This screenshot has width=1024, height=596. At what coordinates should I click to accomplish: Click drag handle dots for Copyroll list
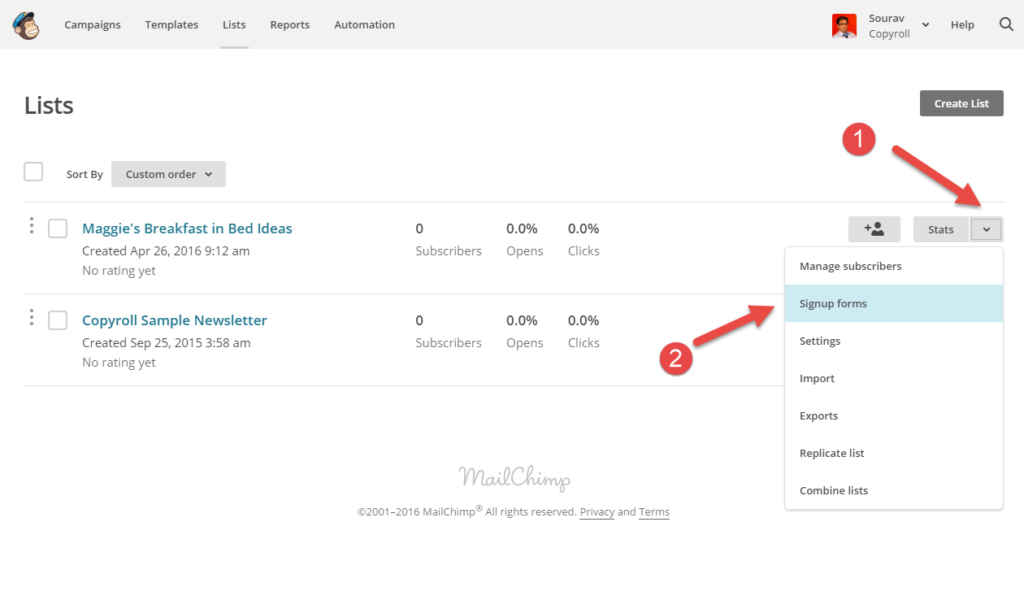(31, 317)
